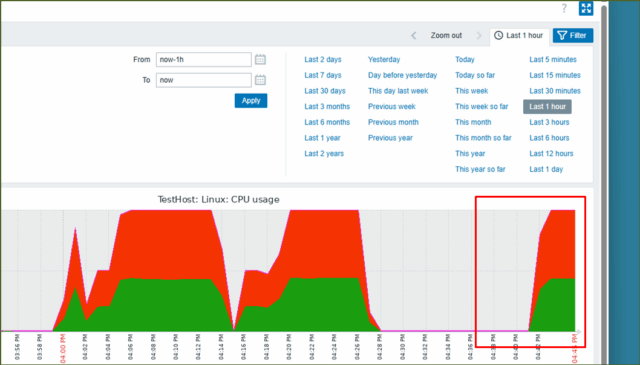The width and height of the screenshot is (640, 365).
Task: Set range to Last 12 hours
Action: click(551, 154)
